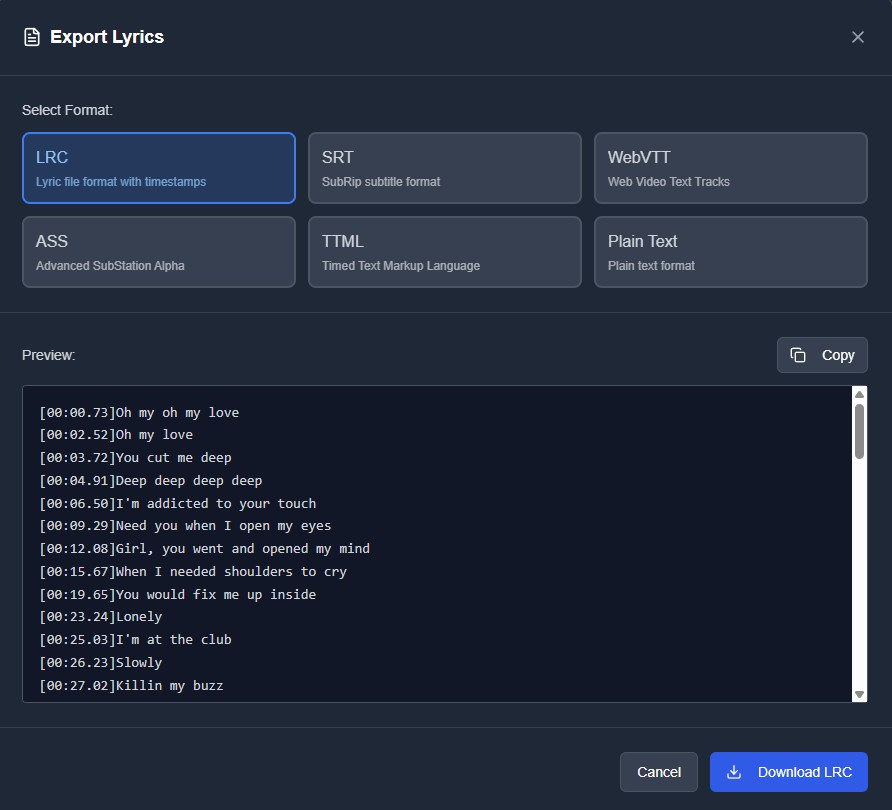This screenshot has height=810, width=892.
Task: Click the download arrow icon
Action: pos(734,772)
